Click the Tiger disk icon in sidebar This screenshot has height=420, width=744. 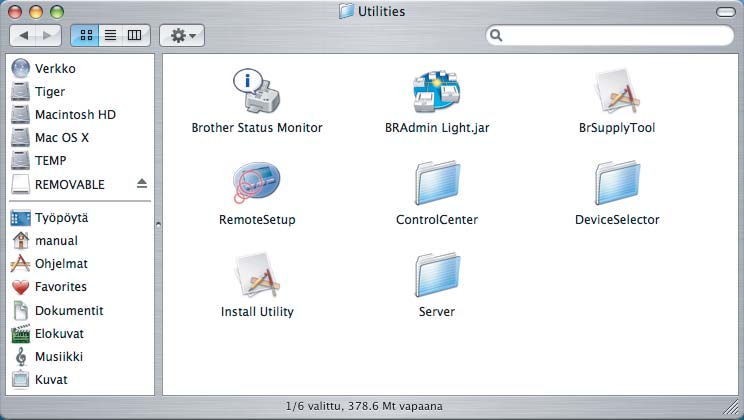[20, 92]
